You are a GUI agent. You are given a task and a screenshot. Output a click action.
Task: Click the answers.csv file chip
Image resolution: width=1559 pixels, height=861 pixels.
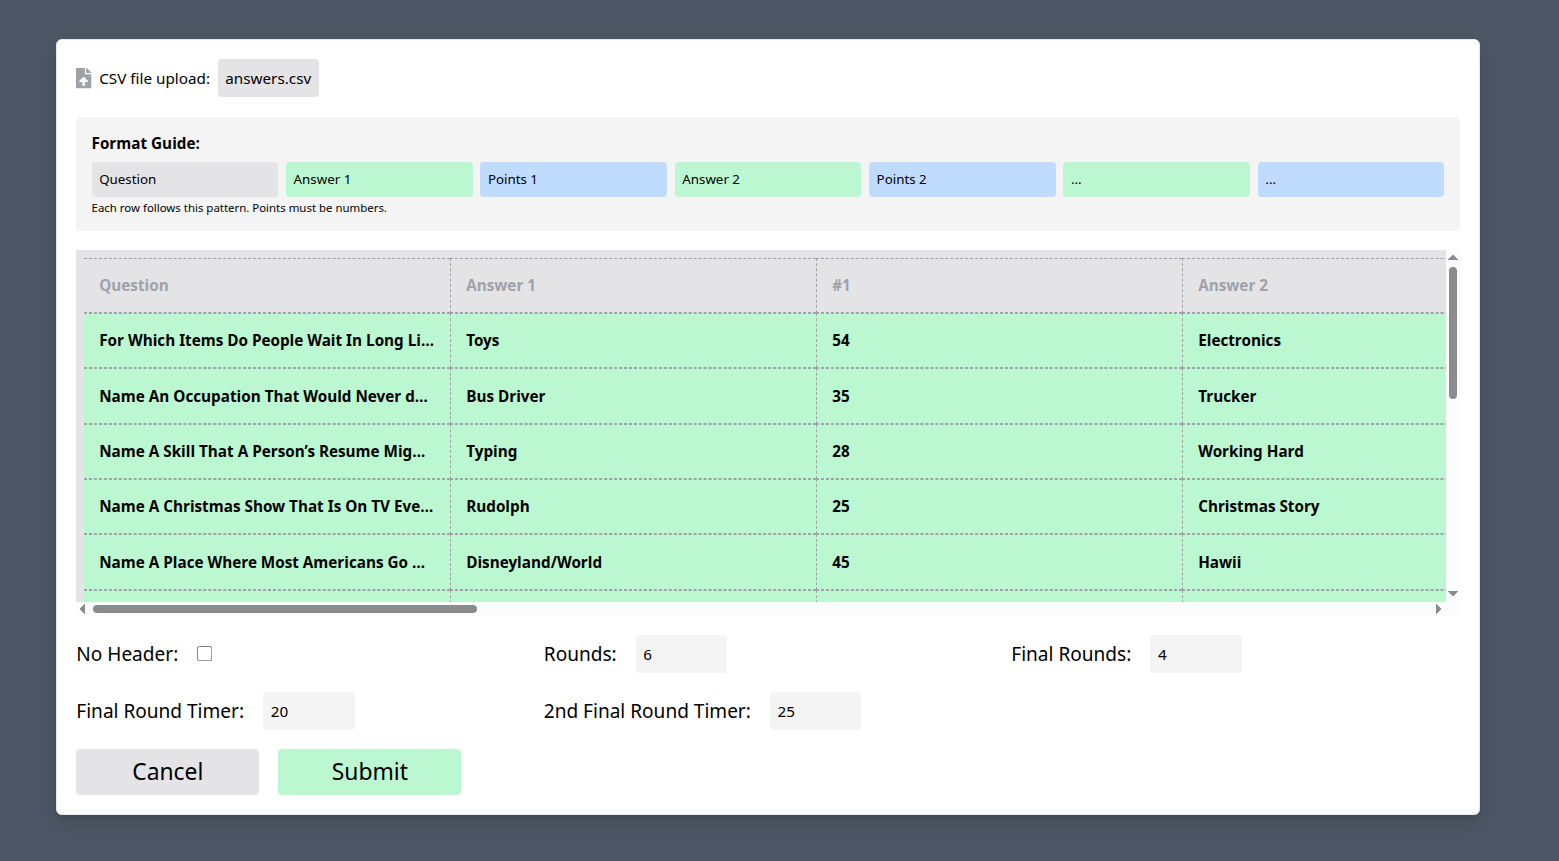[x=267, y=77]
